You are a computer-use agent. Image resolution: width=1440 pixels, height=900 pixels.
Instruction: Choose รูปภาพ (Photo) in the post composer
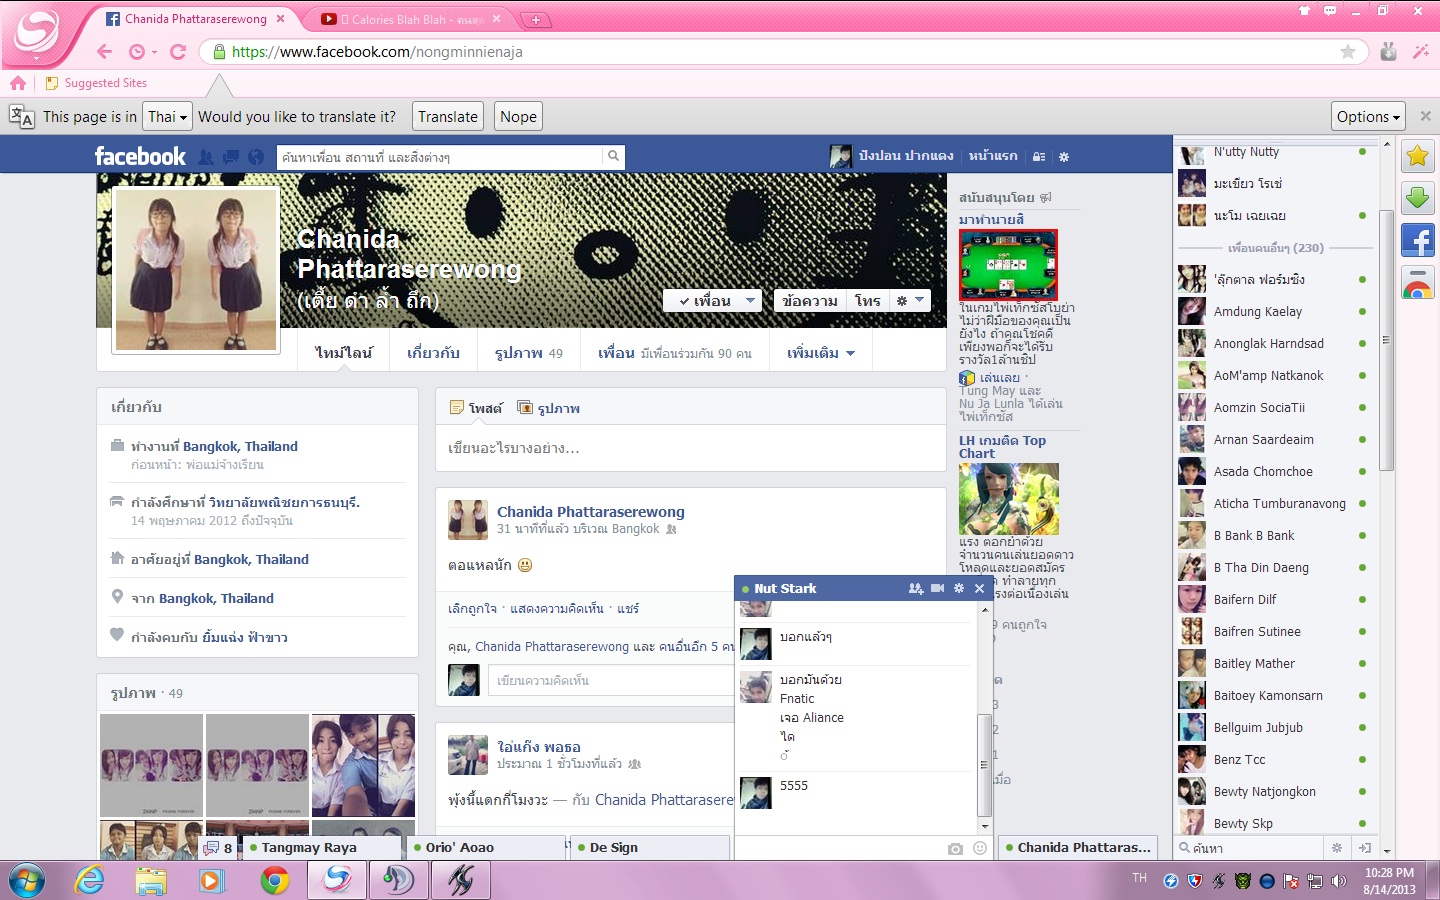click(x=549, y=408)
